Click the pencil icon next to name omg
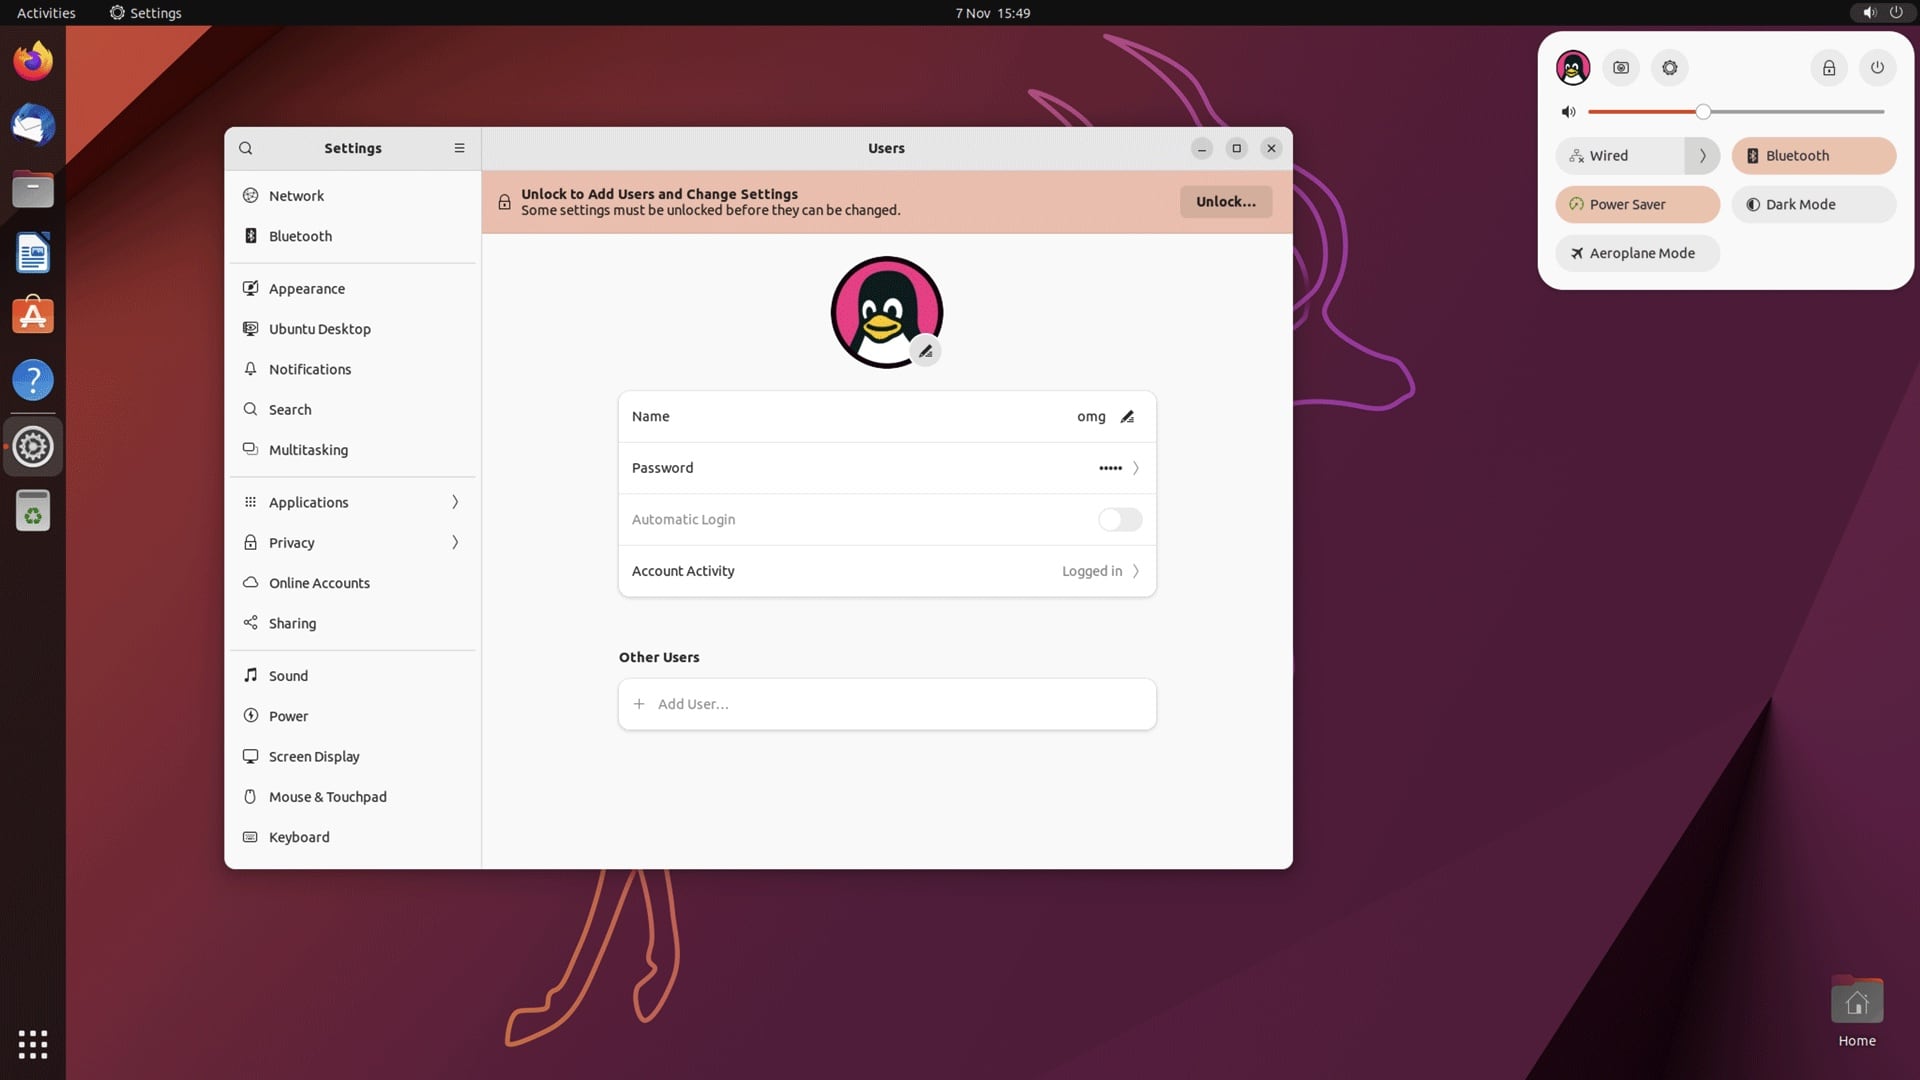This screenshot has height=1080, width=1920. coord(1127,417)
